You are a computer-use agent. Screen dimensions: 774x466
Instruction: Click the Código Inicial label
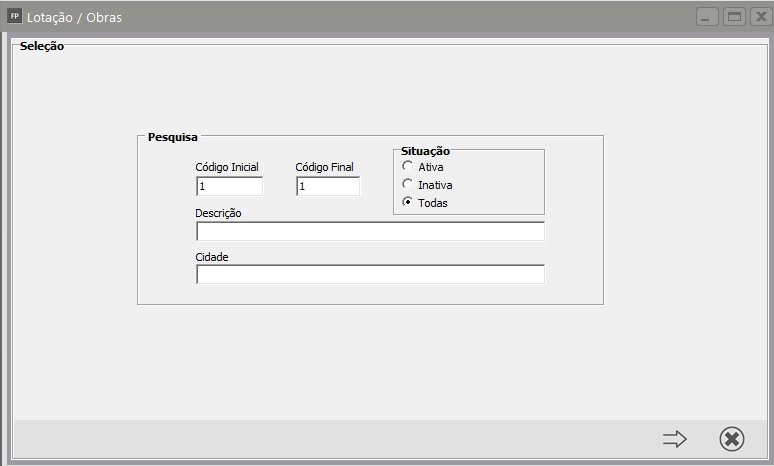coord(227,167)
